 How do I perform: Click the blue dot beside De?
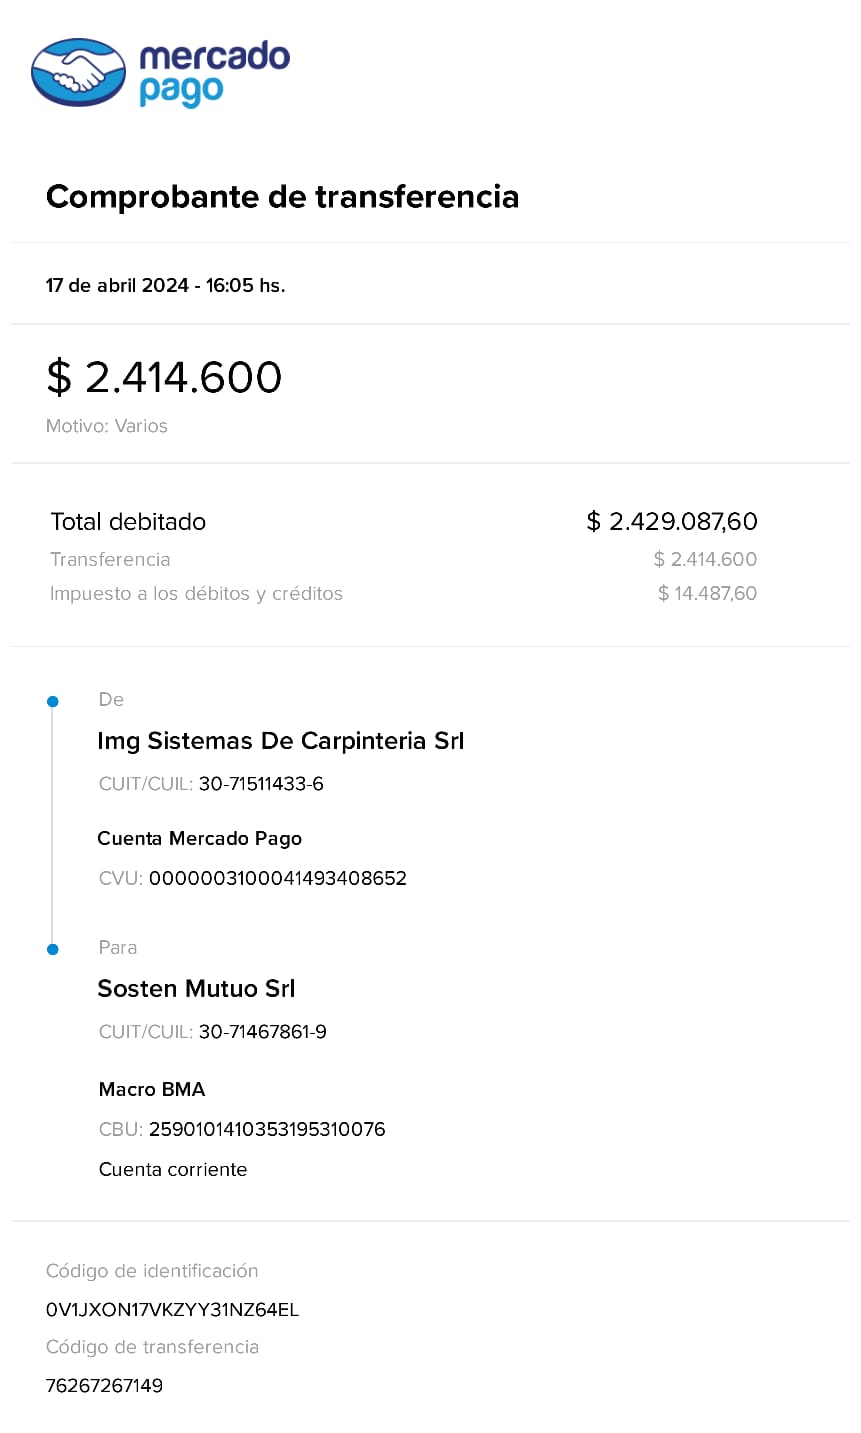[53, 702]
